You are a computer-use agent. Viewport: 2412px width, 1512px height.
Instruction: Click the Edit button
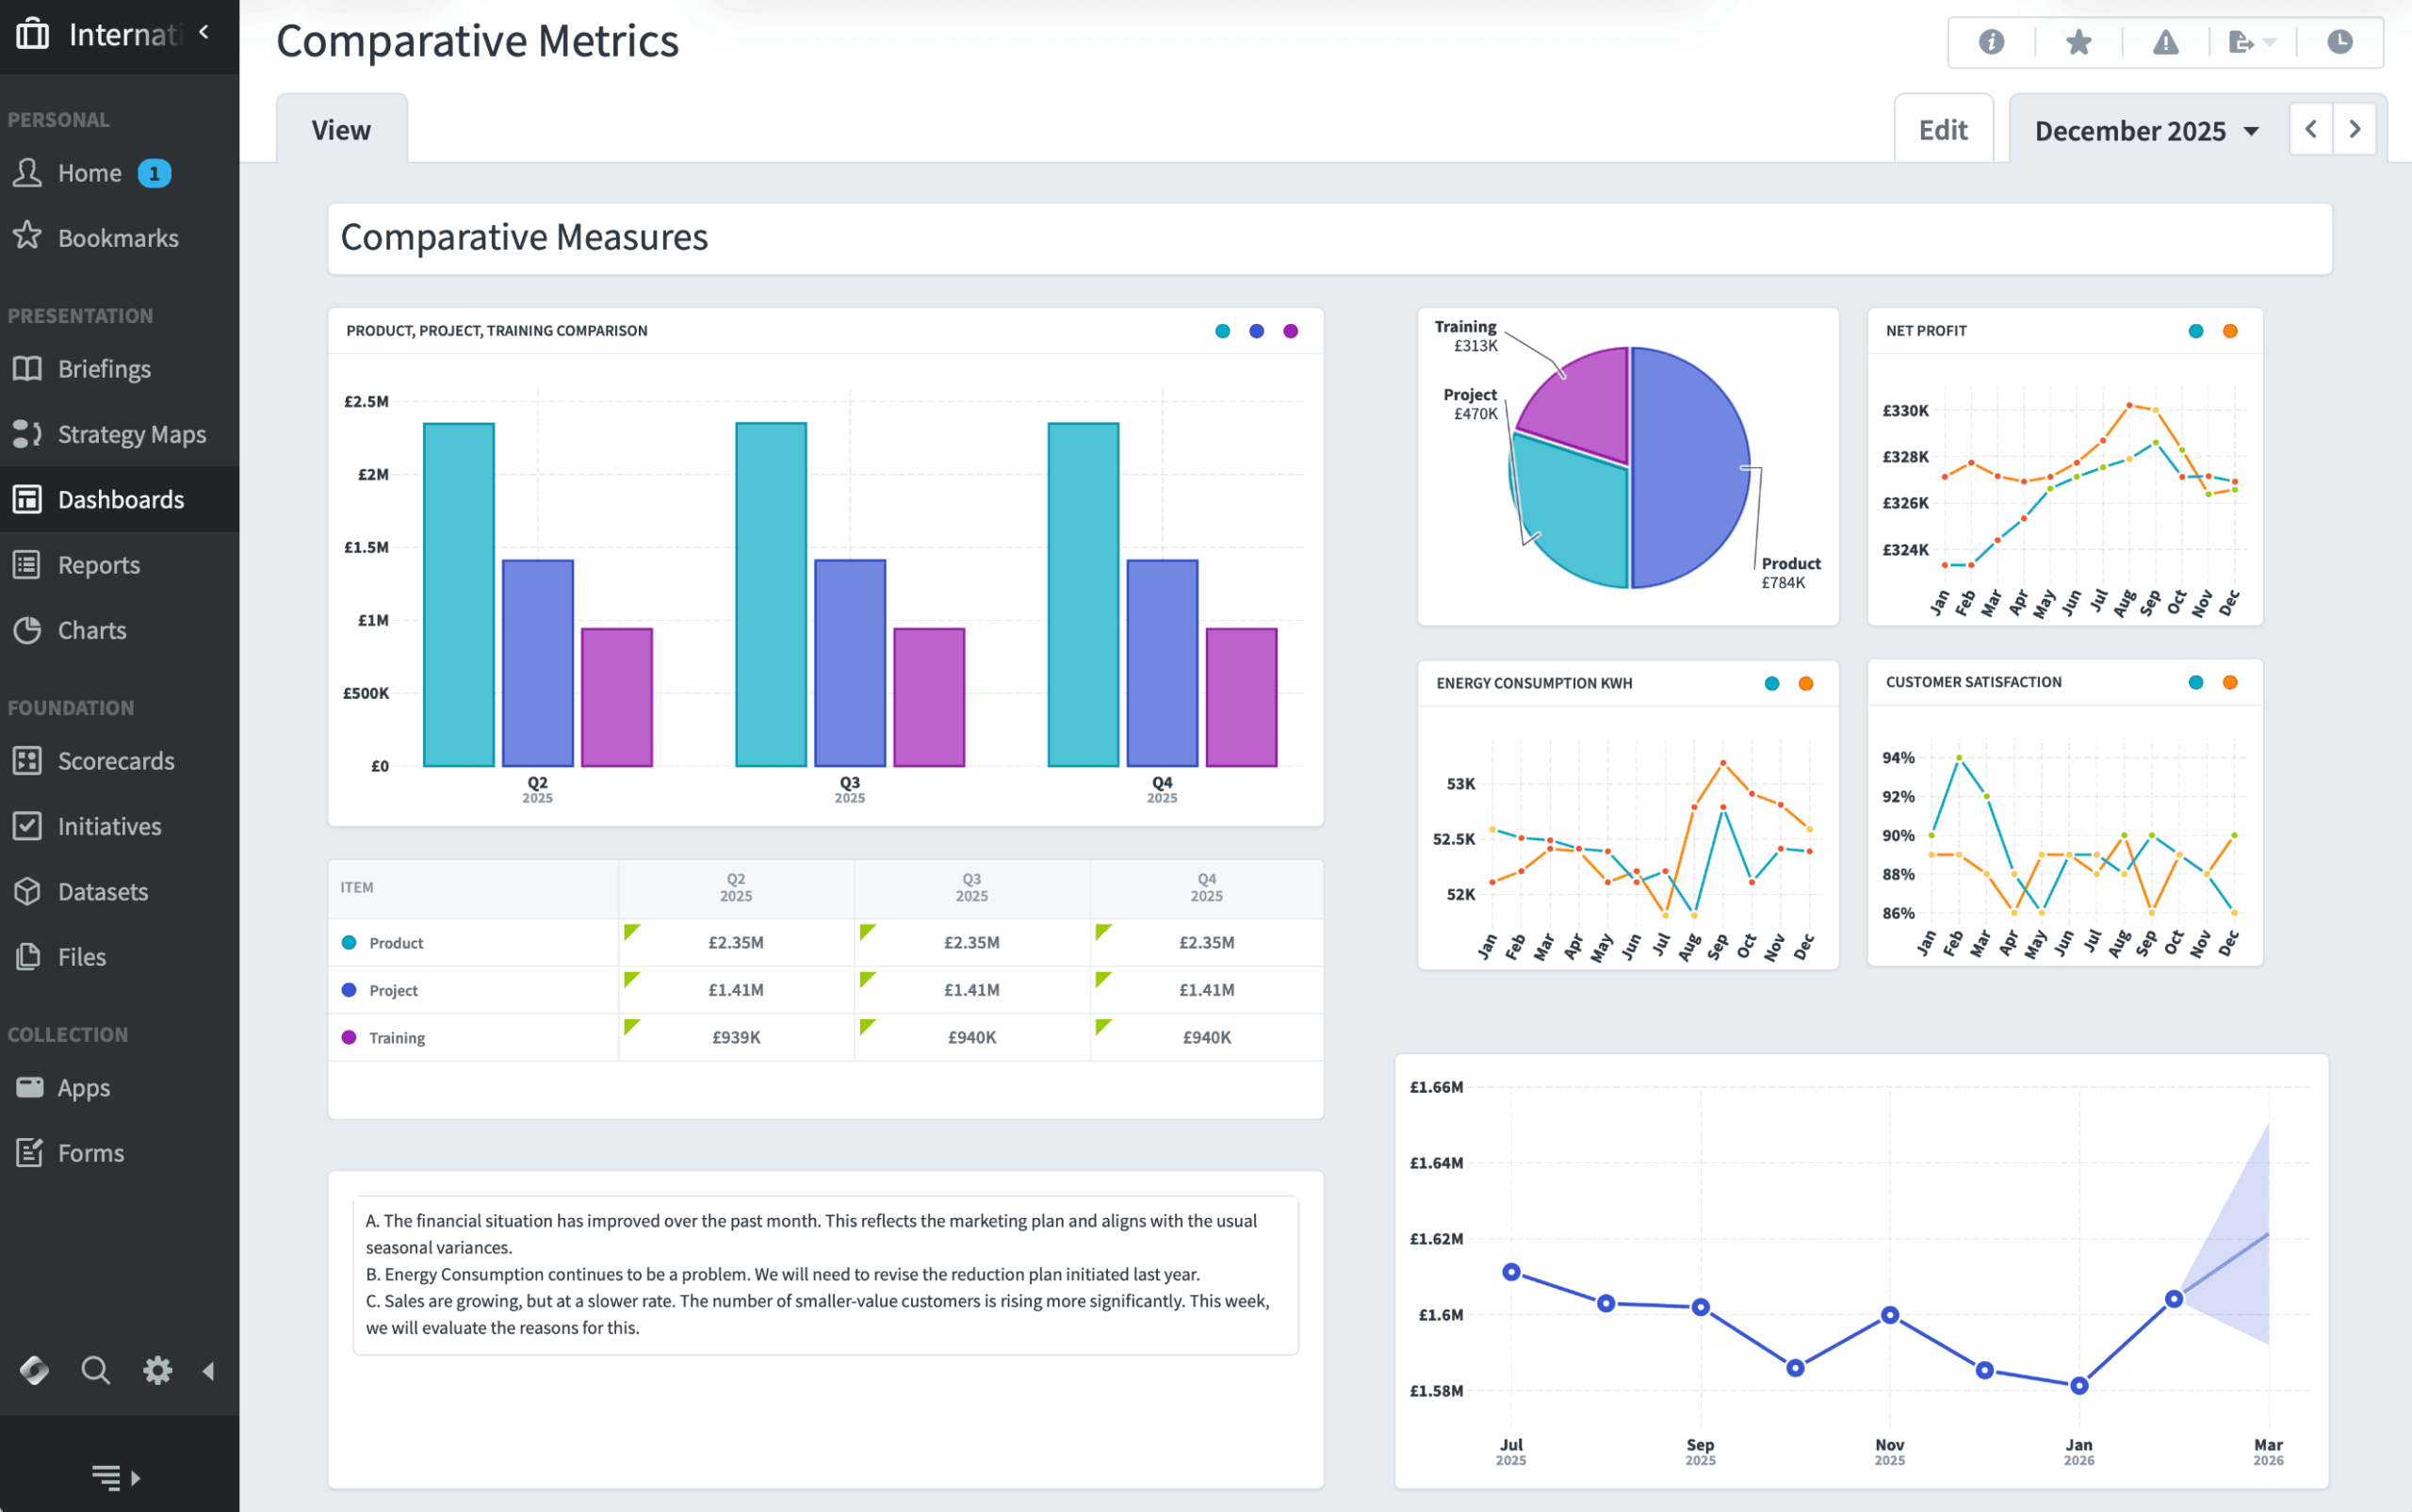pos(1942,129)
